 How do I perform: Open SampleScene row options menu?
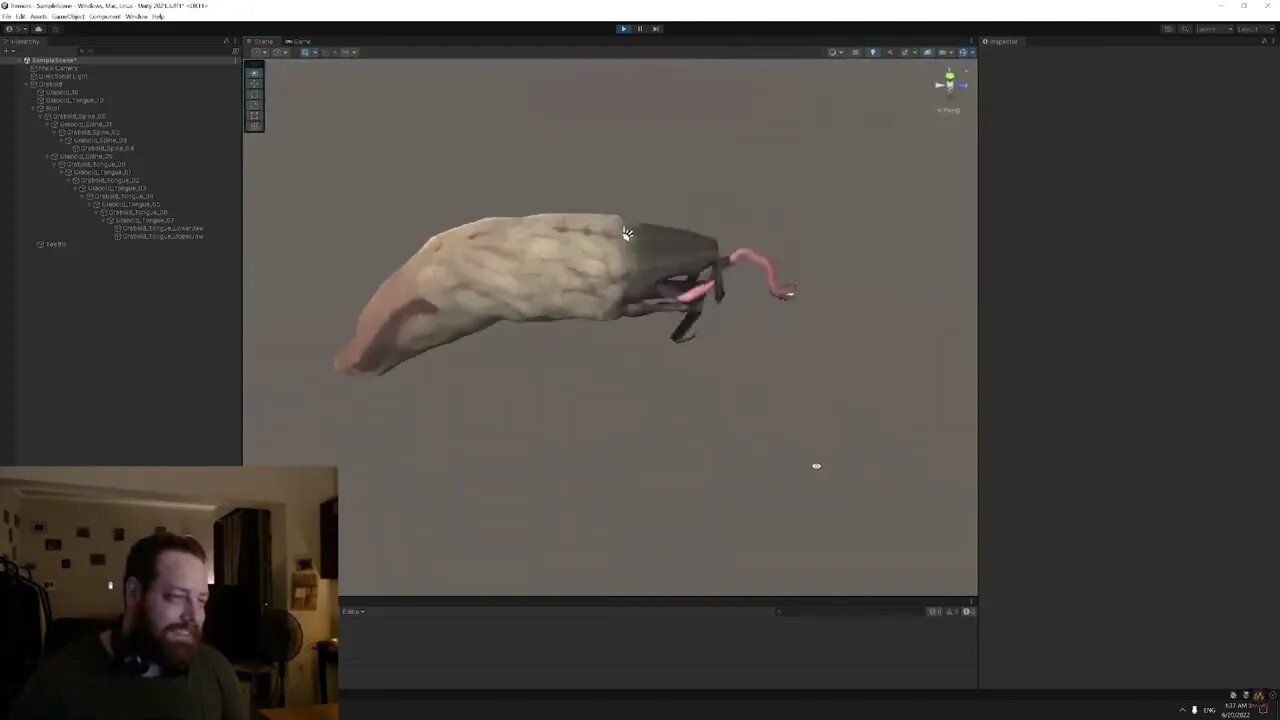(x=235, y=60)
